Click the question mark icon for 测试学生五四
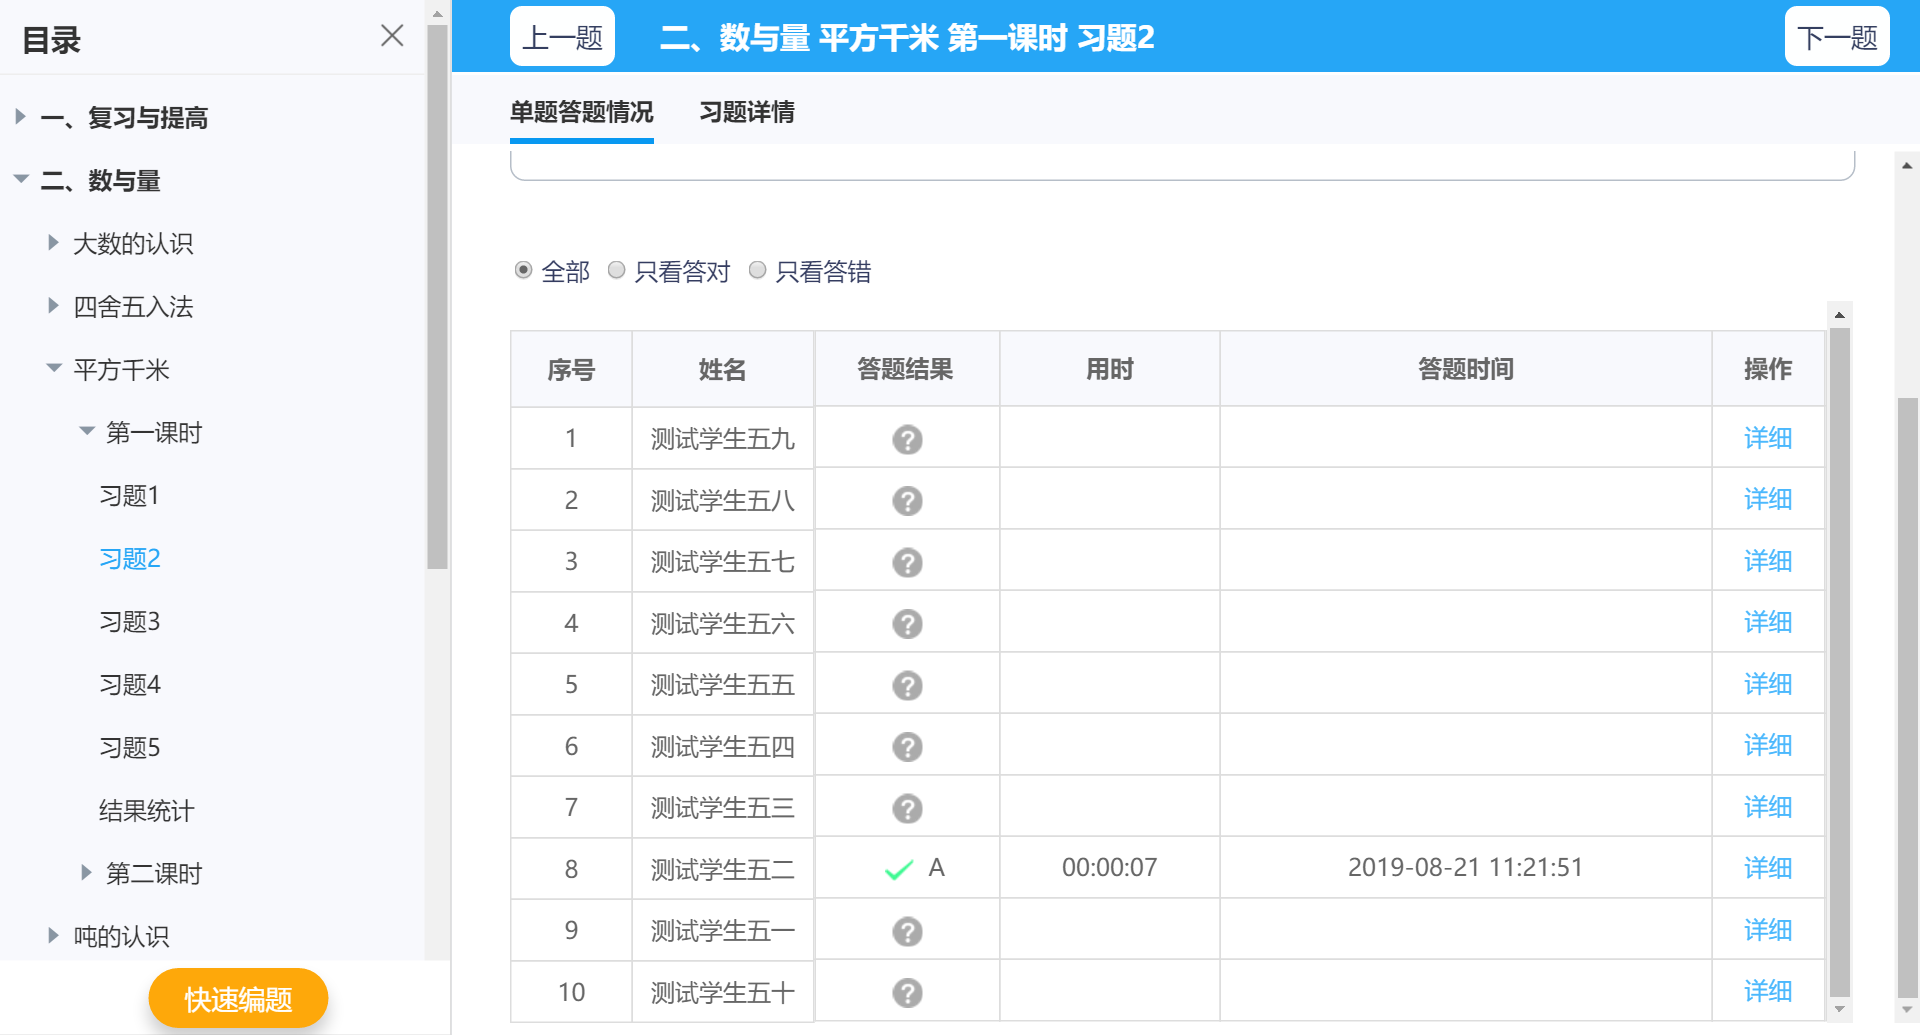The height and width of the screenshot is (1035, 1920). tap(907, 747)
